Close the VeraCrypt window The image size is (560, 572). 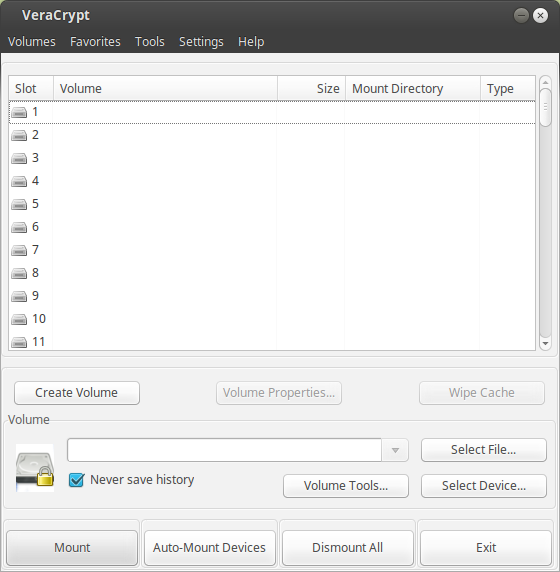tap(540, 15)
